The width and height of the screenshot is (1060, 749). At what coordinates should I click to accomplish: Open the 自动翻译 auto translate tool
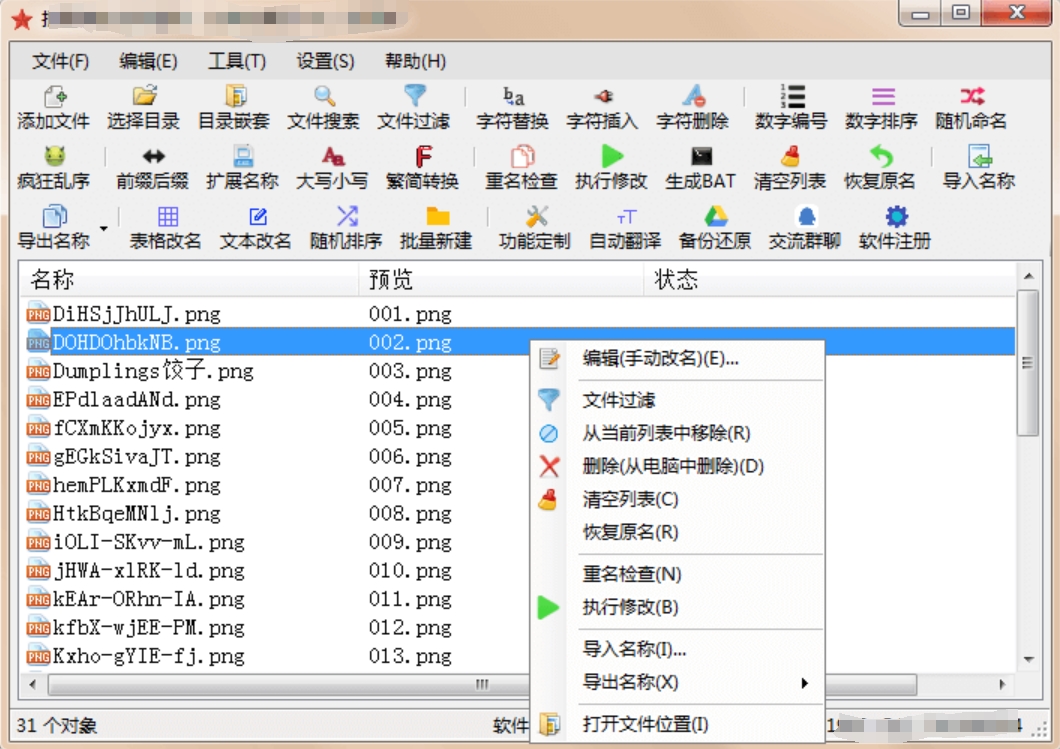625,228
